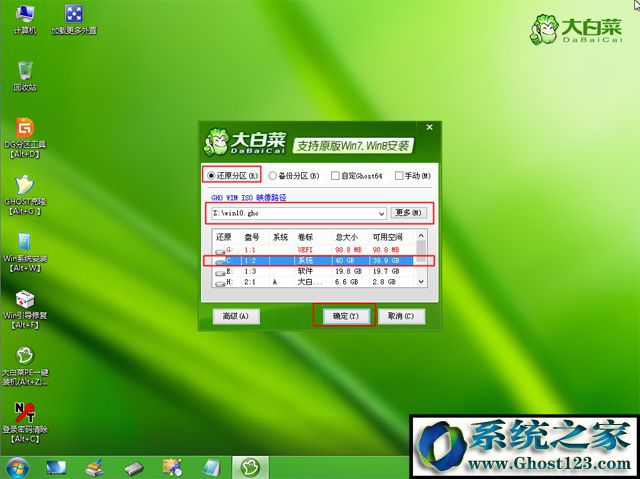Launch Win系统安装 desktop icon
640x479 pixels.
(25, 252)
